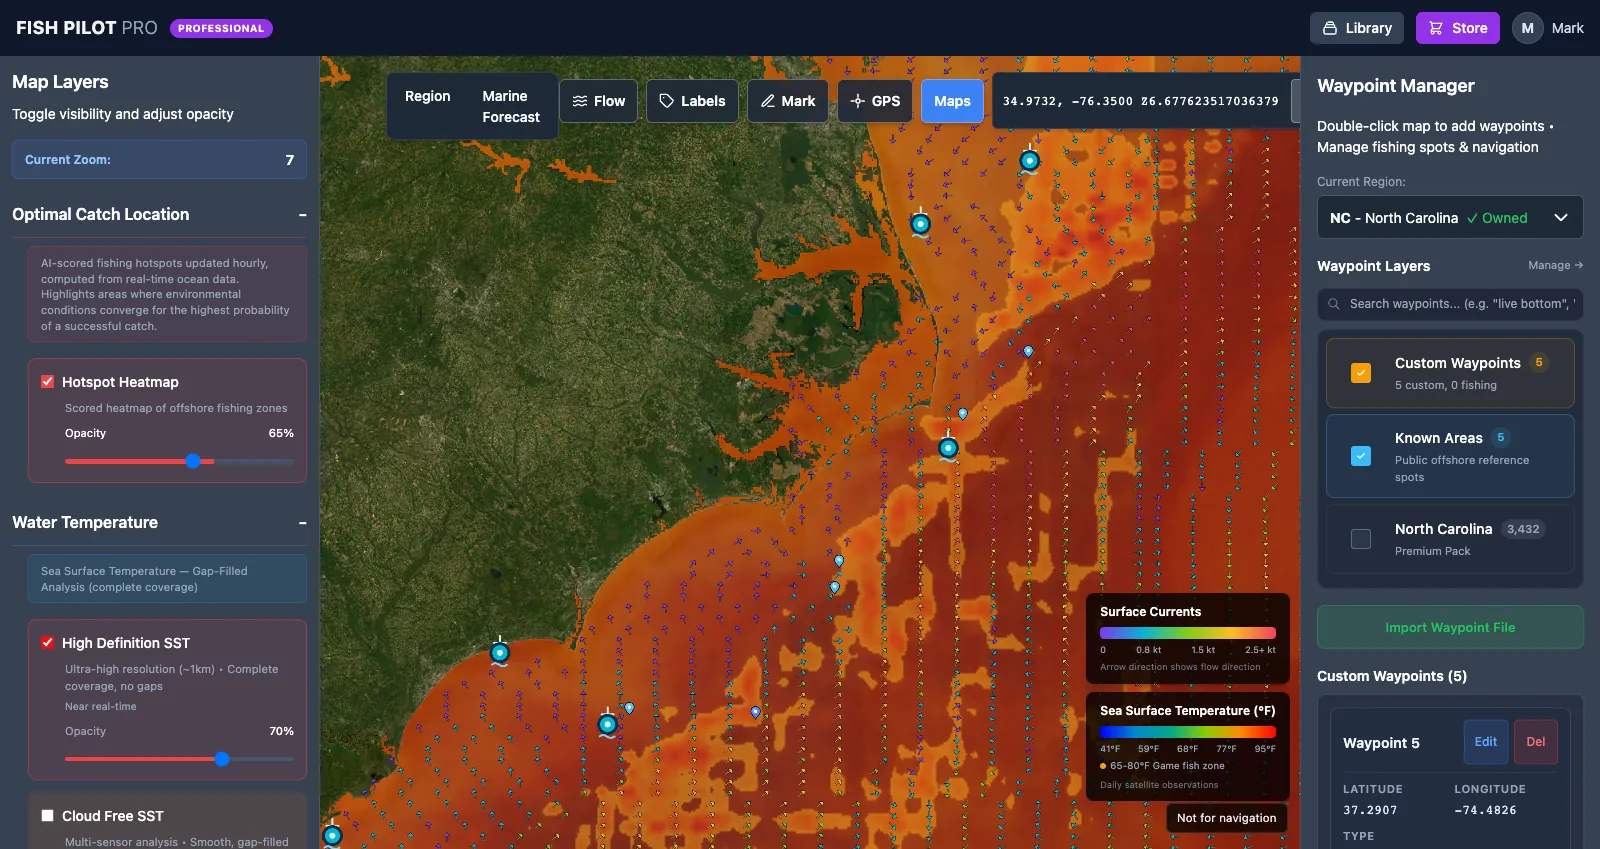Viewport: 1600px width, 849px height.
Task: Click Import Waypoint File button
Action: tap(1450, 627)
